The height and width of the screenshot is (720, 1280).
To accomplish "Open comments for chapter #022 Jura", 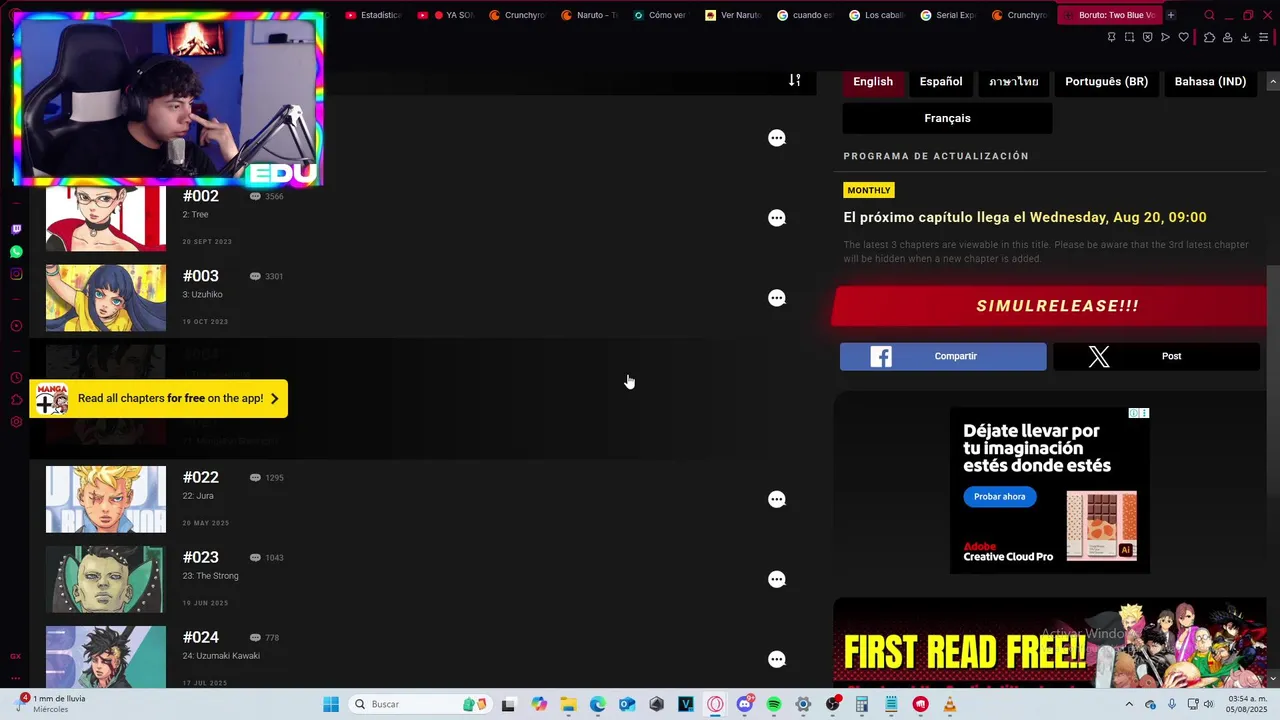I will click(777, 499).
